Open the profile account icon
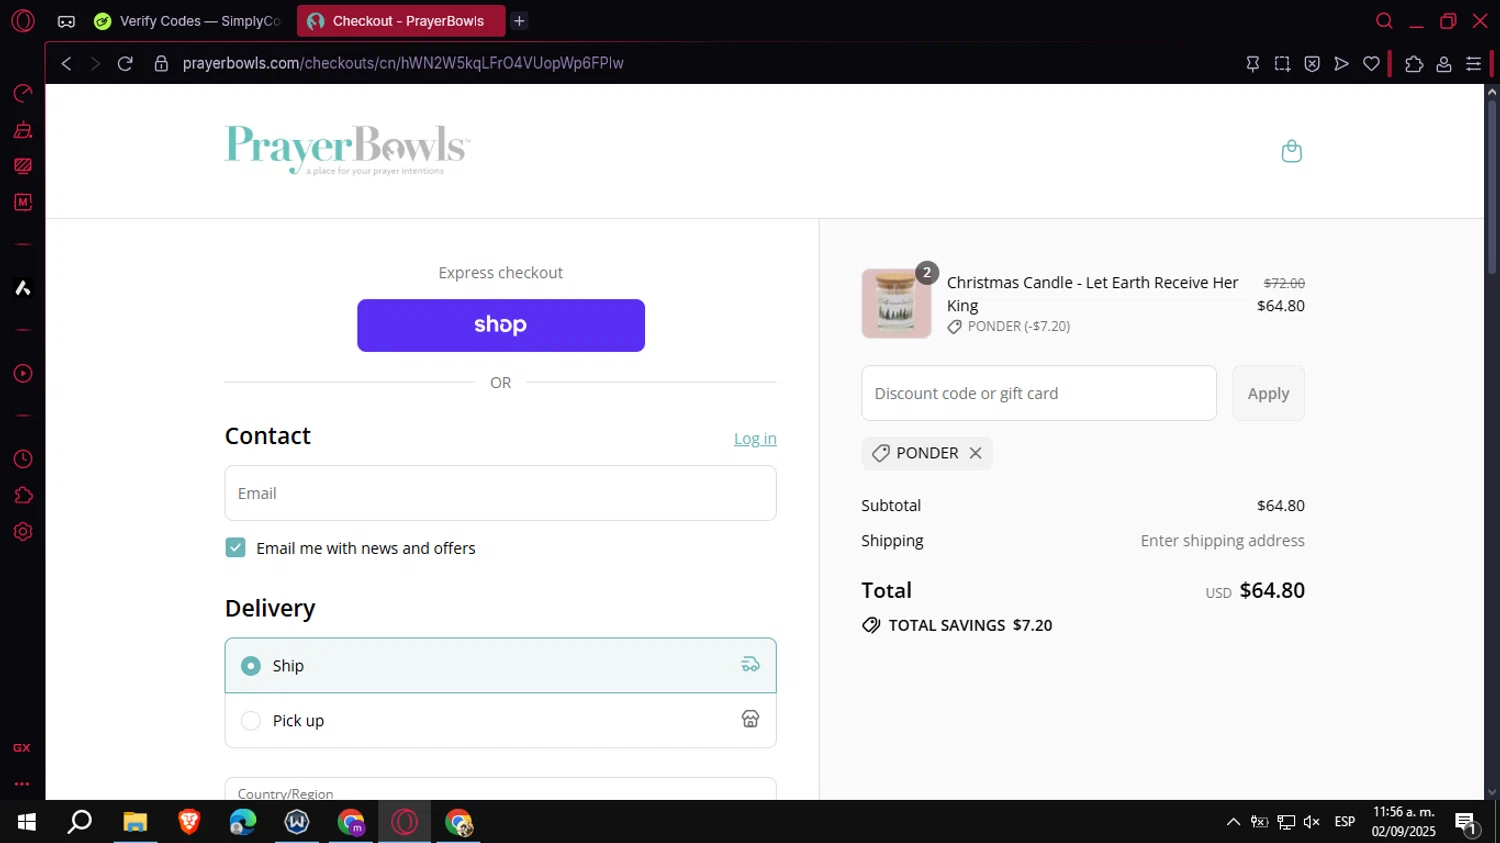Screen dimensions: 1500x843 (1444, 63)
